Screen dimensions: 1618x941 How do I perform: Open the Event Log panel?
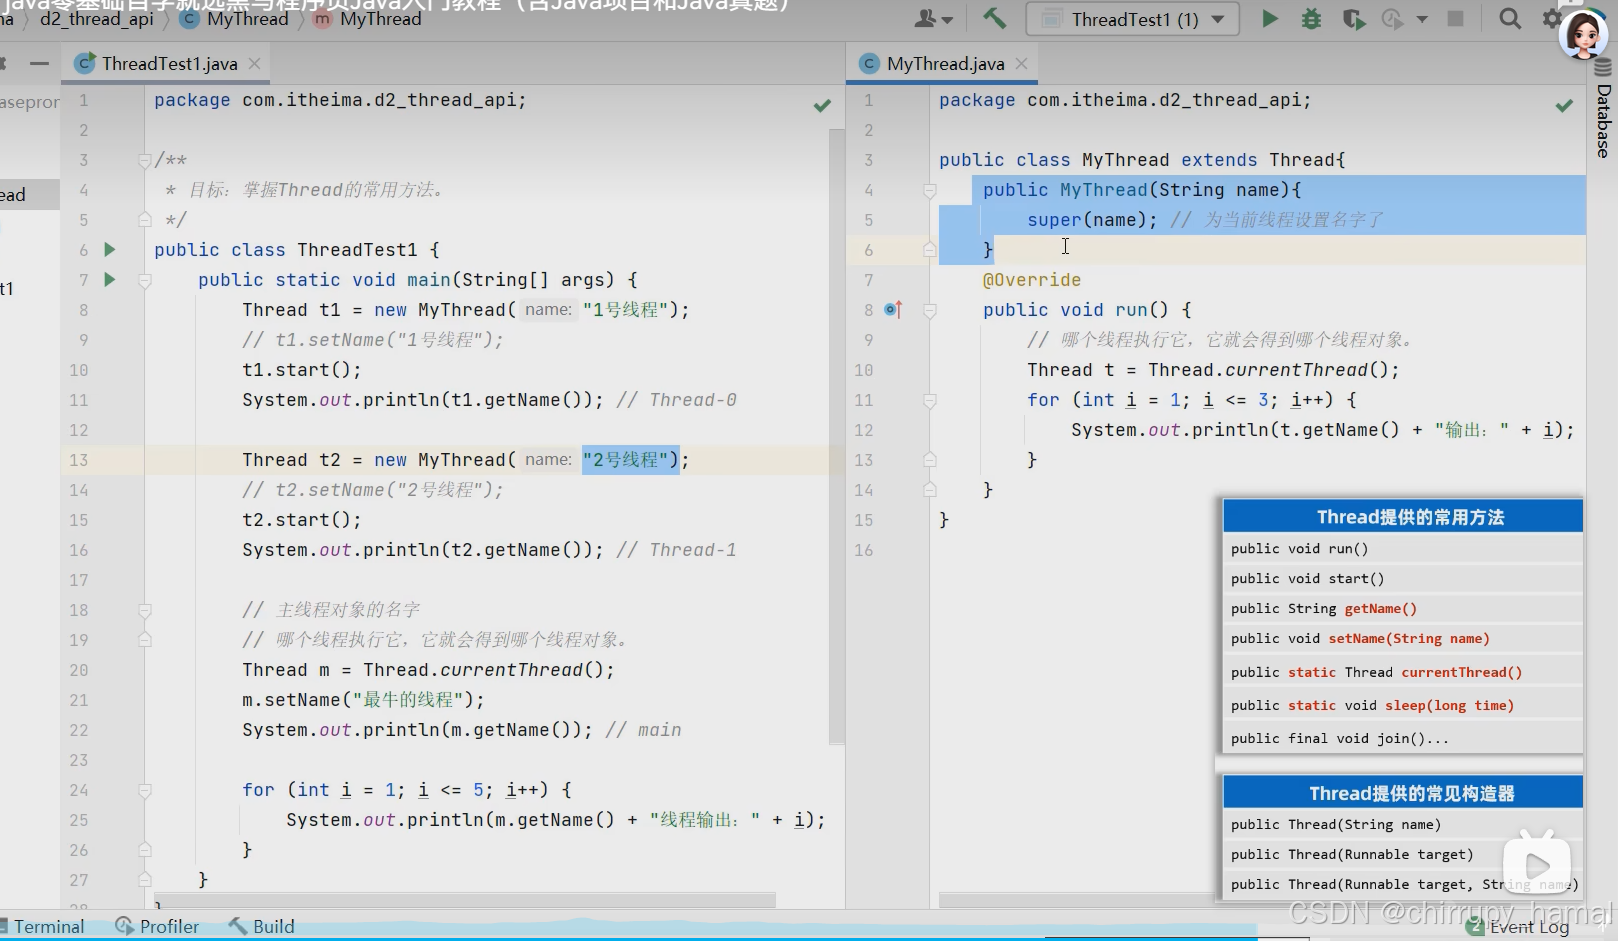coord(1518,926)
